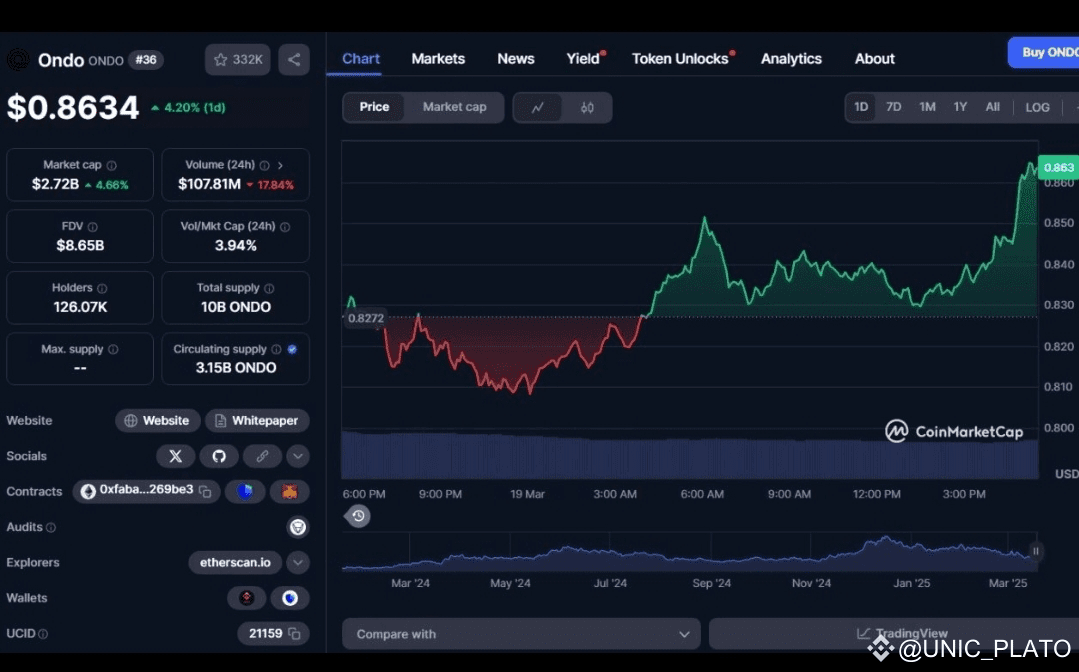This screenshot has height=672, width=1079.
Task: Copy the contract address 0xfaba...269be3
Action: [x=205, y=491]
